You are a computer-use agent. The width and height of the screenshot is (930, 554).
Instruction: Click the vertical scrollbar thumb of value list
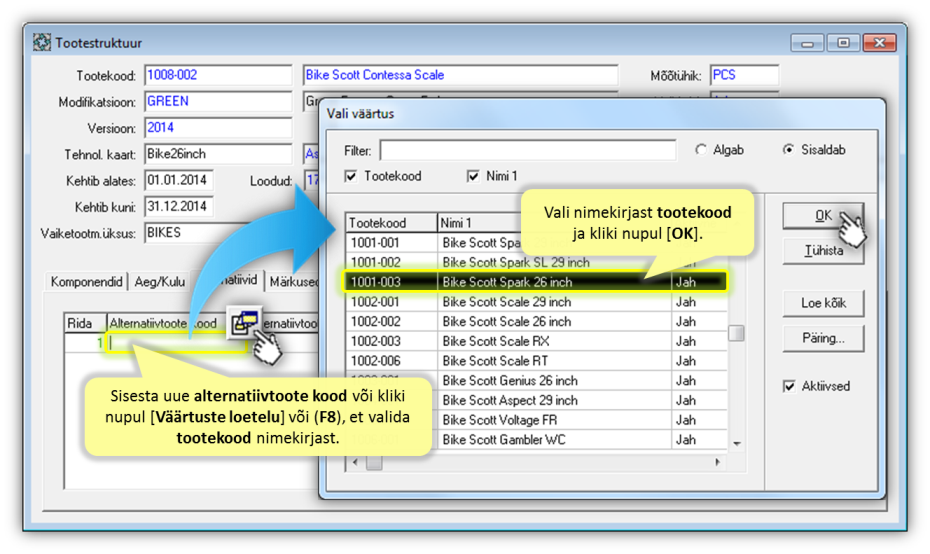(x=736, y=333)
